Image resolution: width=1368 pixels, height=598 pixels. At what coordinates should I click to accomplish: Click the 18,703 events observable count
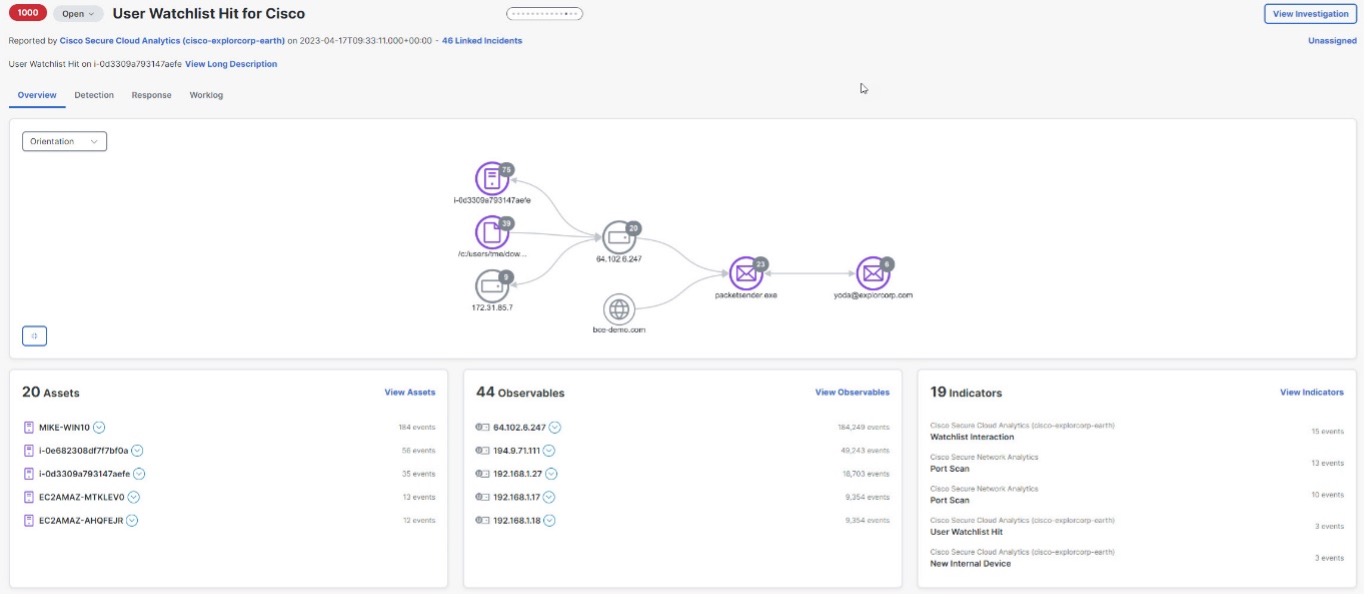(x=866, y=474)
